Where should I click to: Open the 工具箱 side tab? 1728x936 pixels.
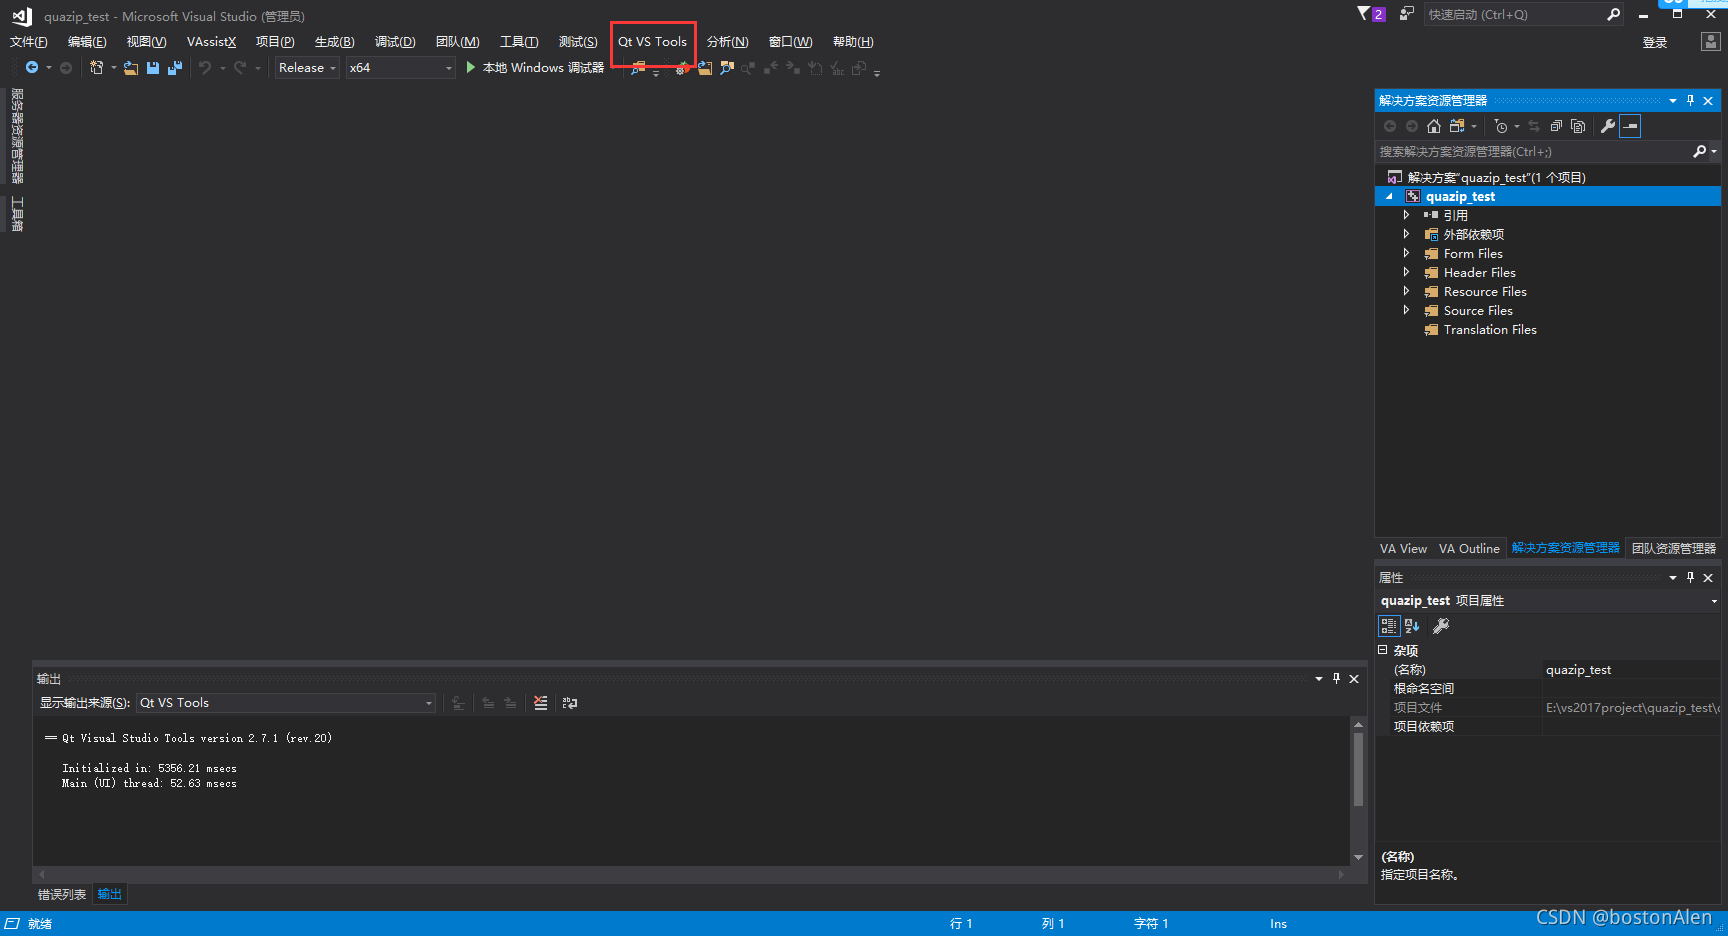click(17, 214)
